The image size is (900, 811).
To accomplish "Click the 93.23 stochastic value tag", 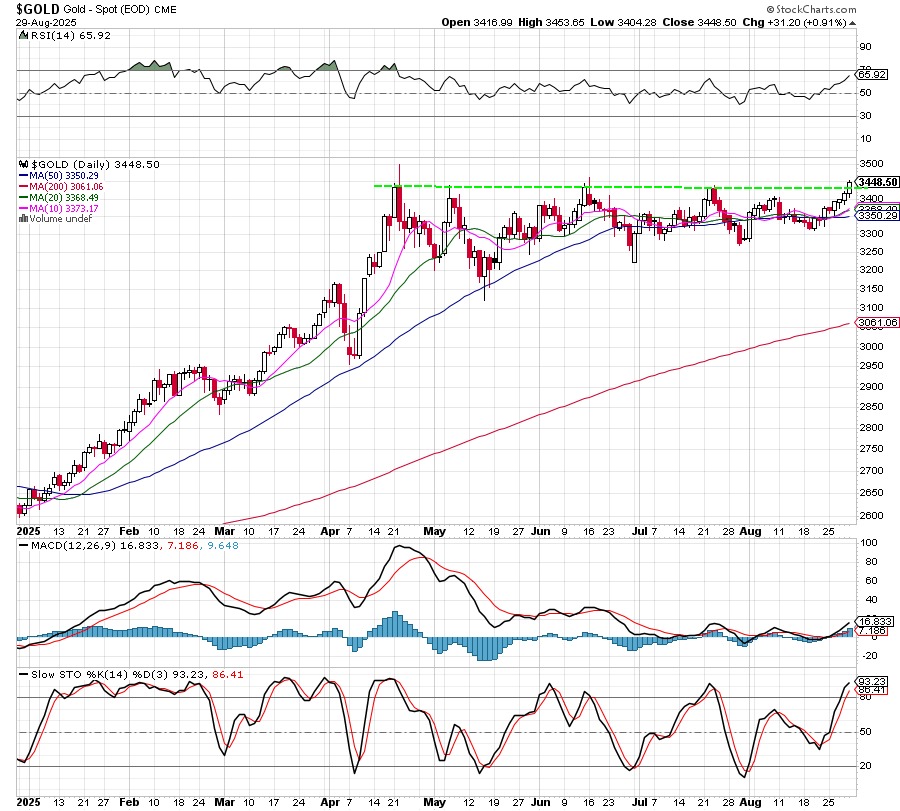I will coord(873,680).
